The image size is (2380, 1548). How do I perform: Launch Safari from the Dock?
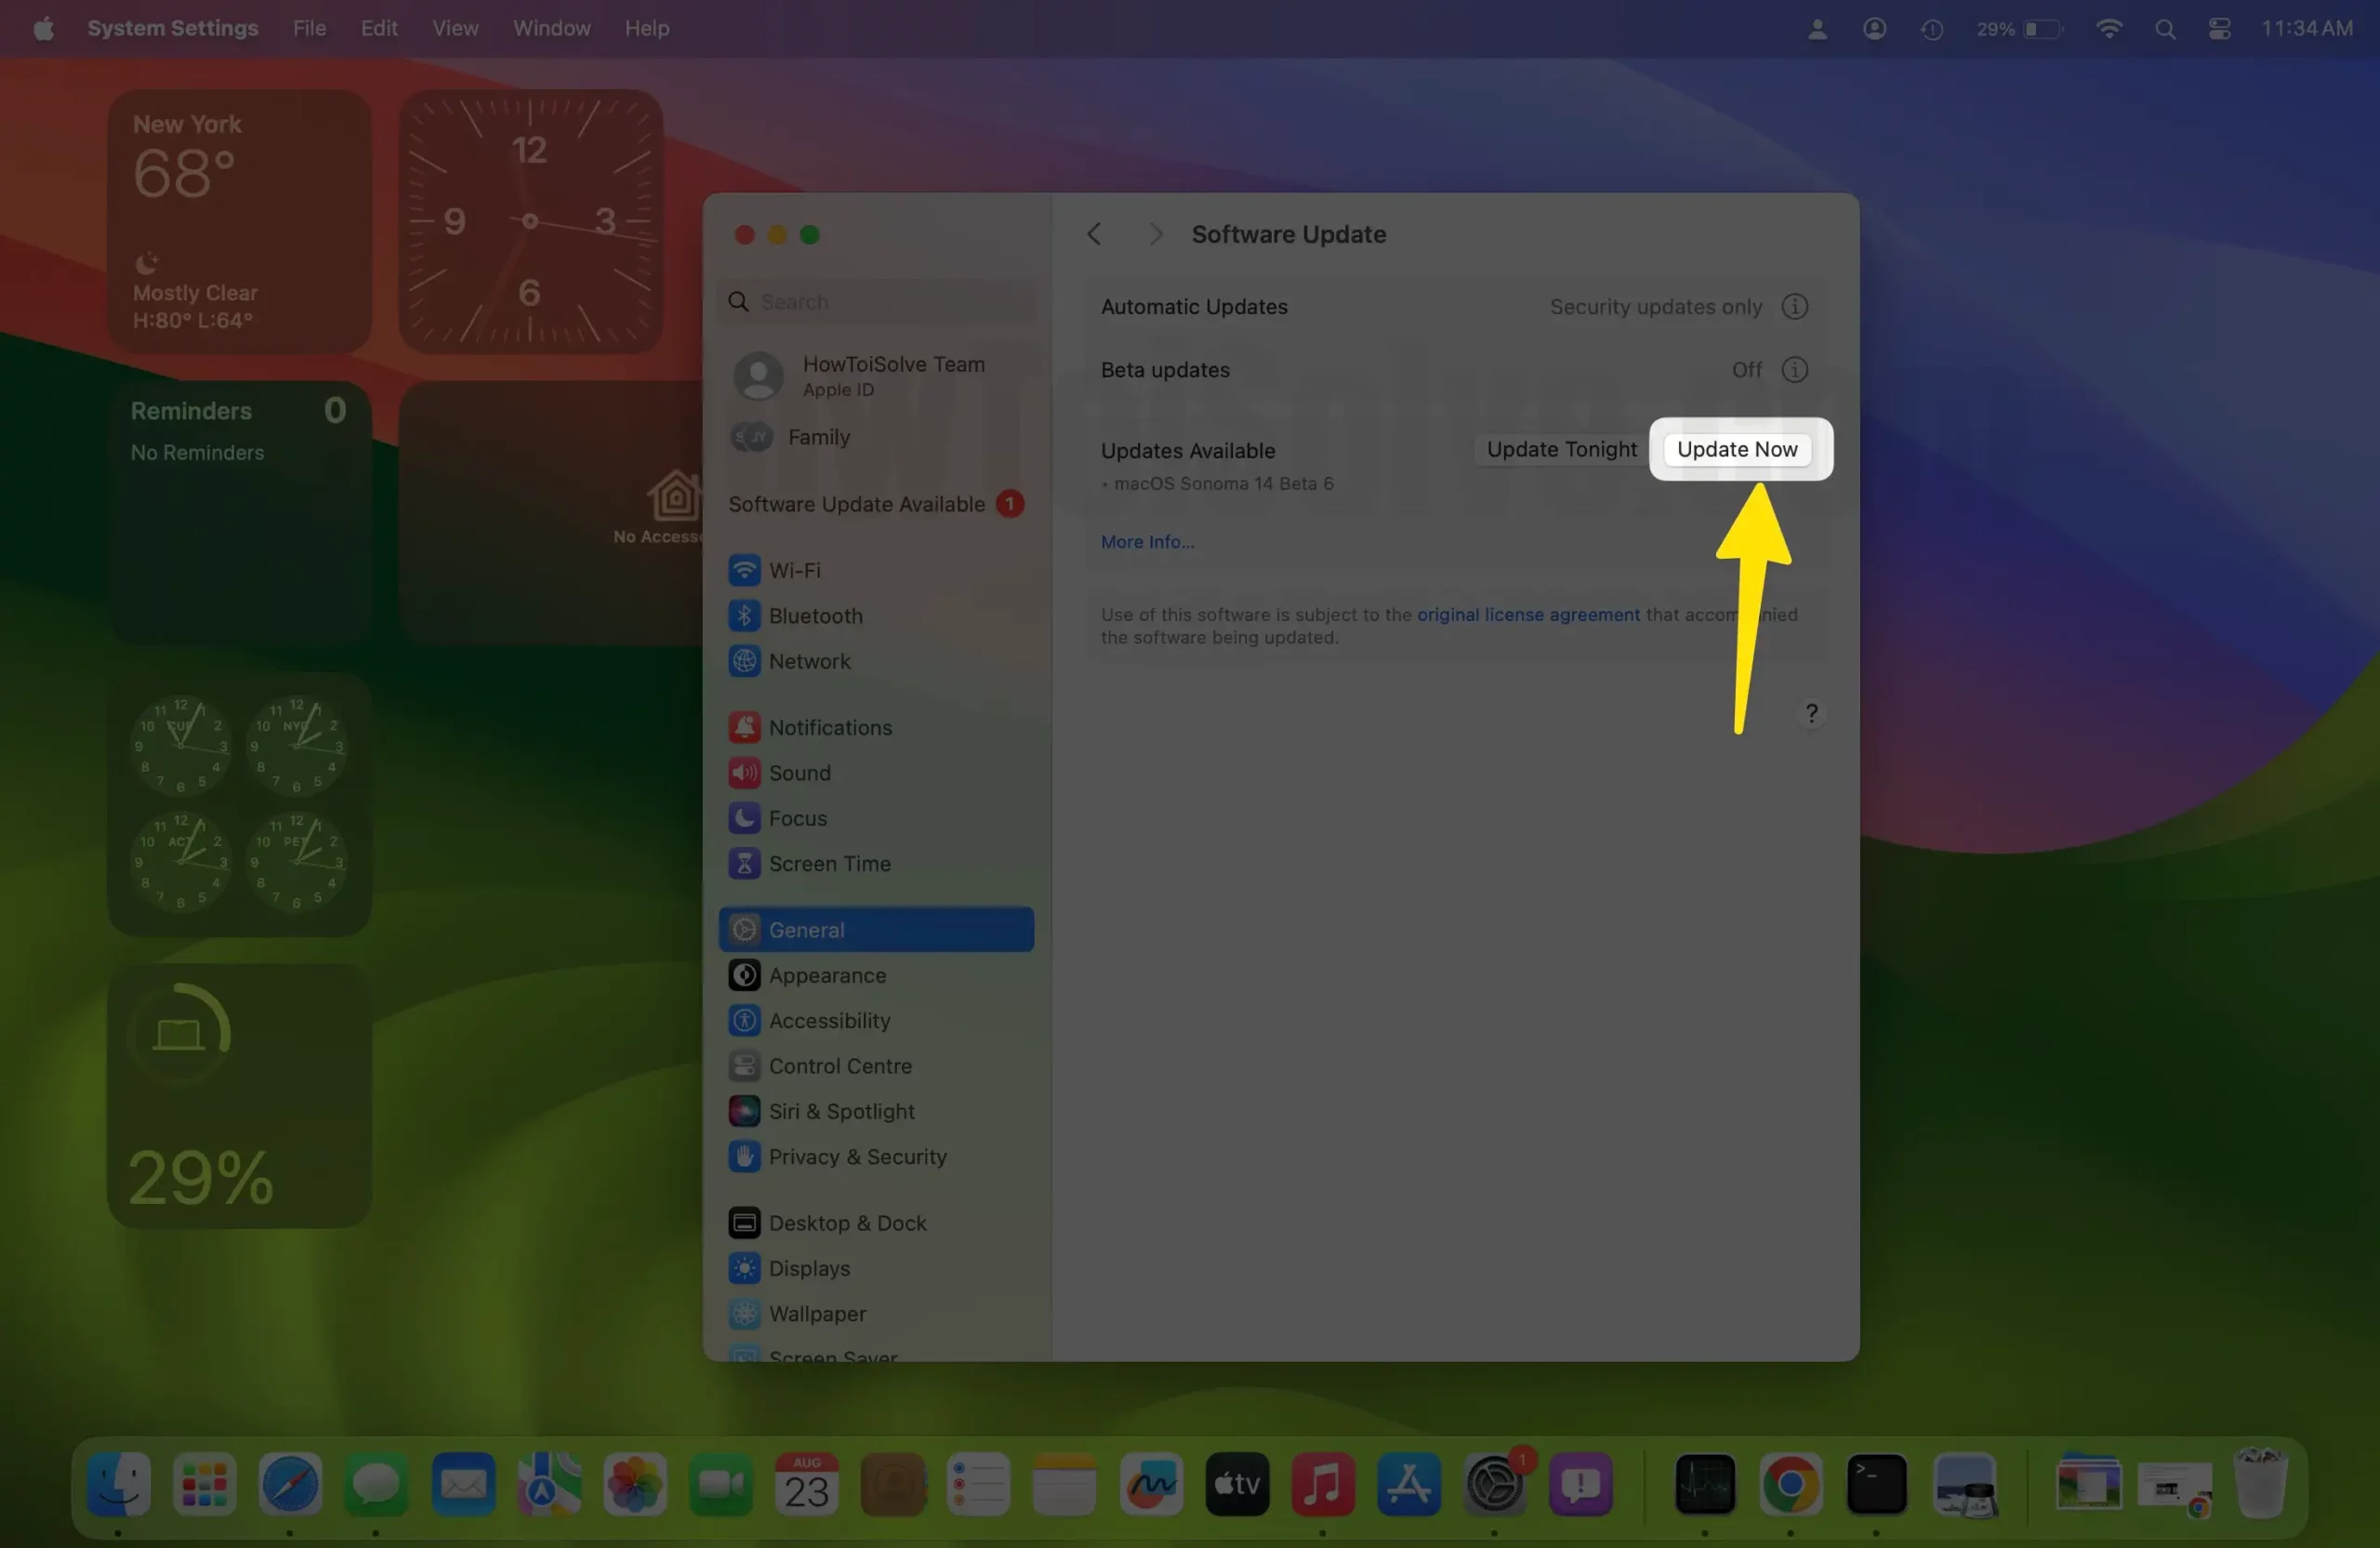290,1483
